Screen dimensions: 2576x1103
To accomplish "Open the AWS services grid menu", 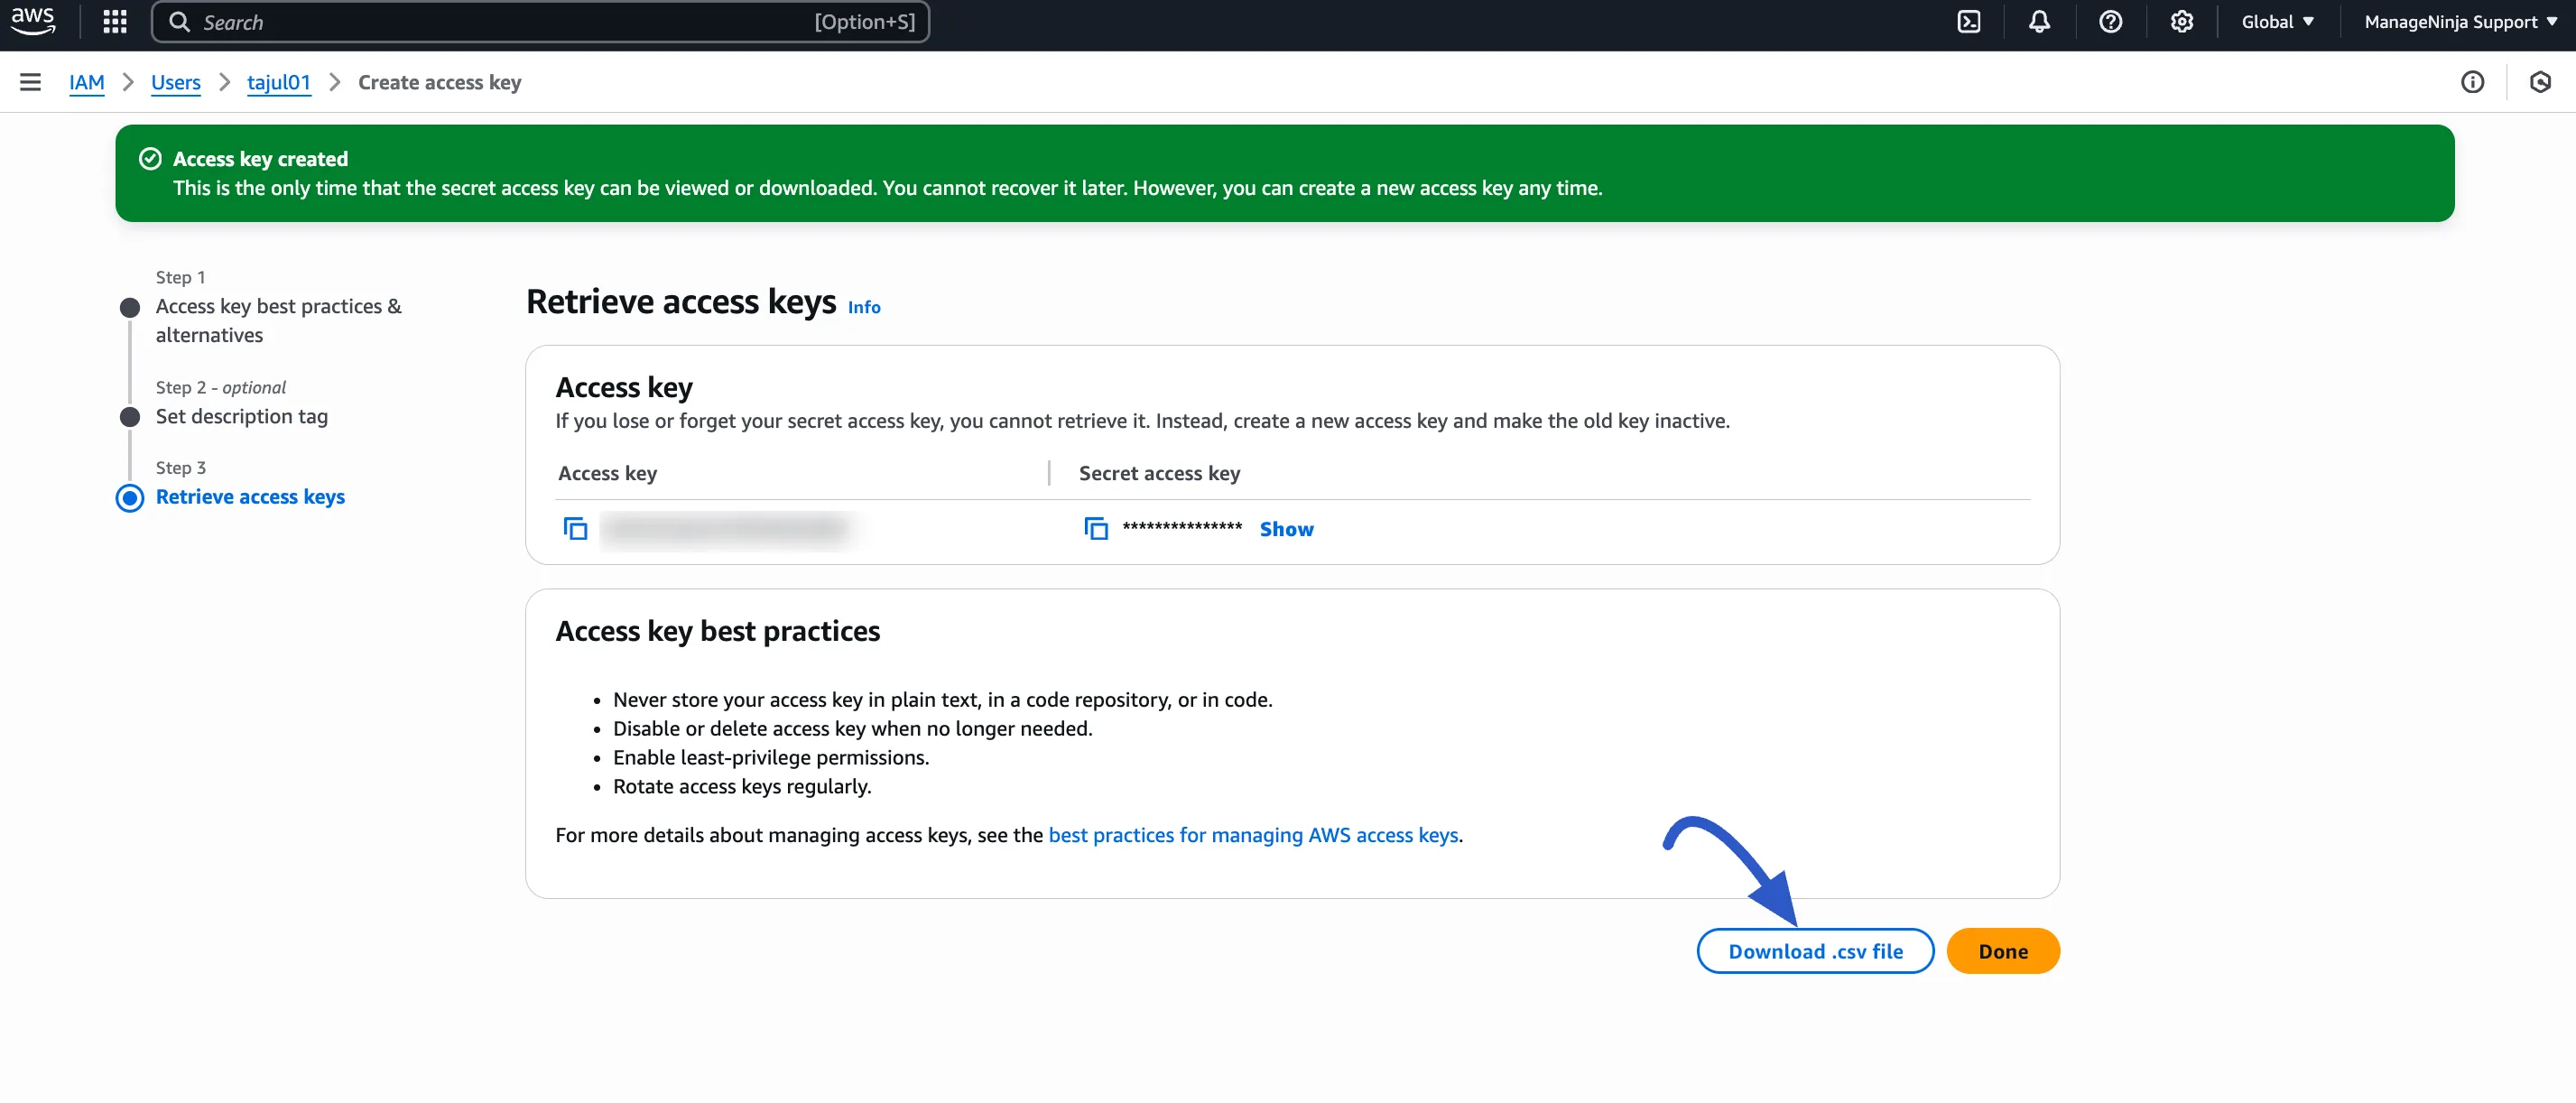I will click(114, 21).
